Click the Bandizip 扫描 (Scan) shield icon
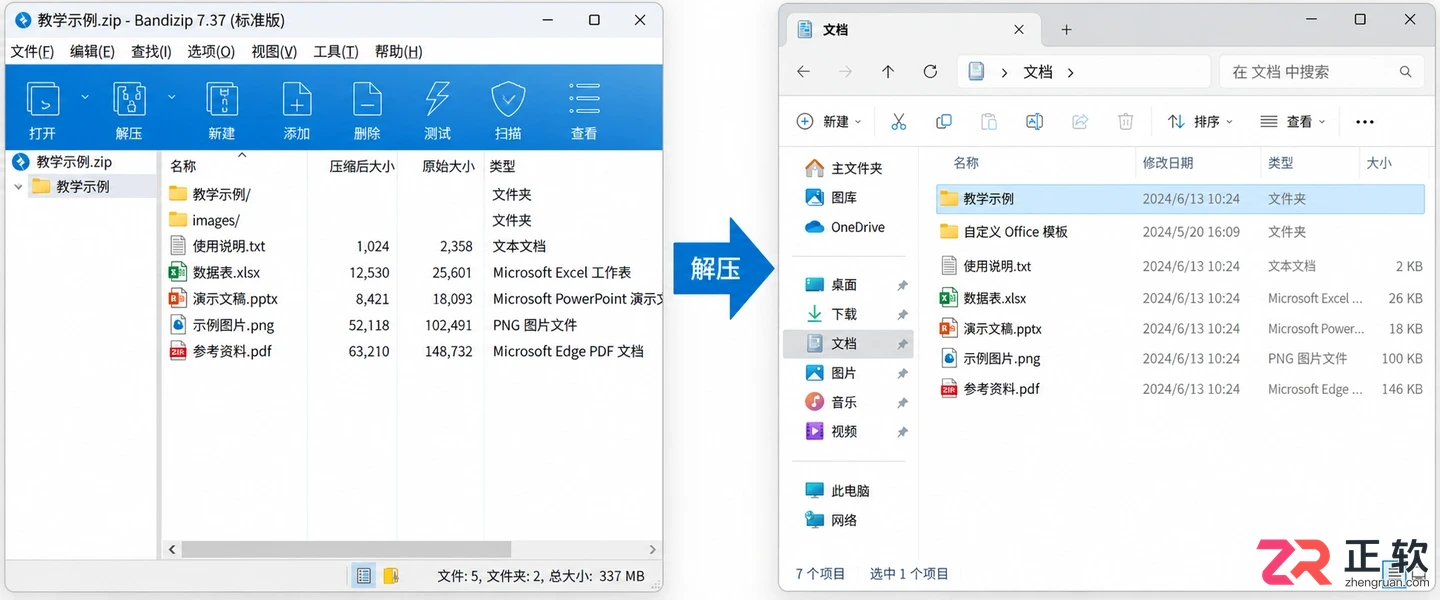The image size is (1440, 600). click(508, 100)
